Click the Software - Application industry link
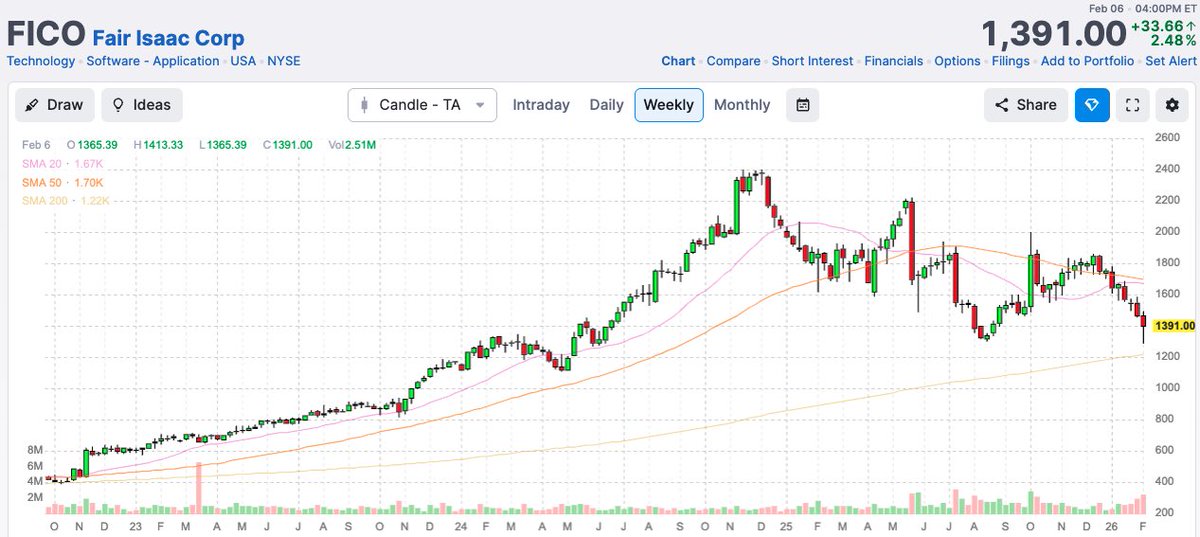Image resolution: width=1200 pixels, height=537 pixels. click(x=153, y=61)
